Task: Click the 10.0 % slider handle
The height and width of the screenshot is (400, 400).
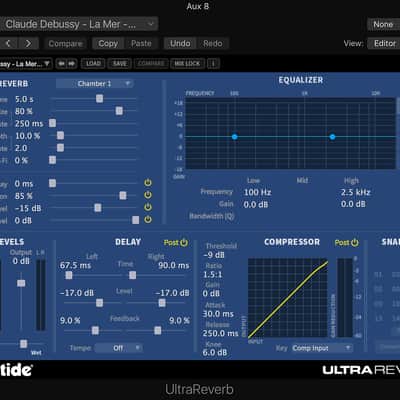Action: pos(60,135)
